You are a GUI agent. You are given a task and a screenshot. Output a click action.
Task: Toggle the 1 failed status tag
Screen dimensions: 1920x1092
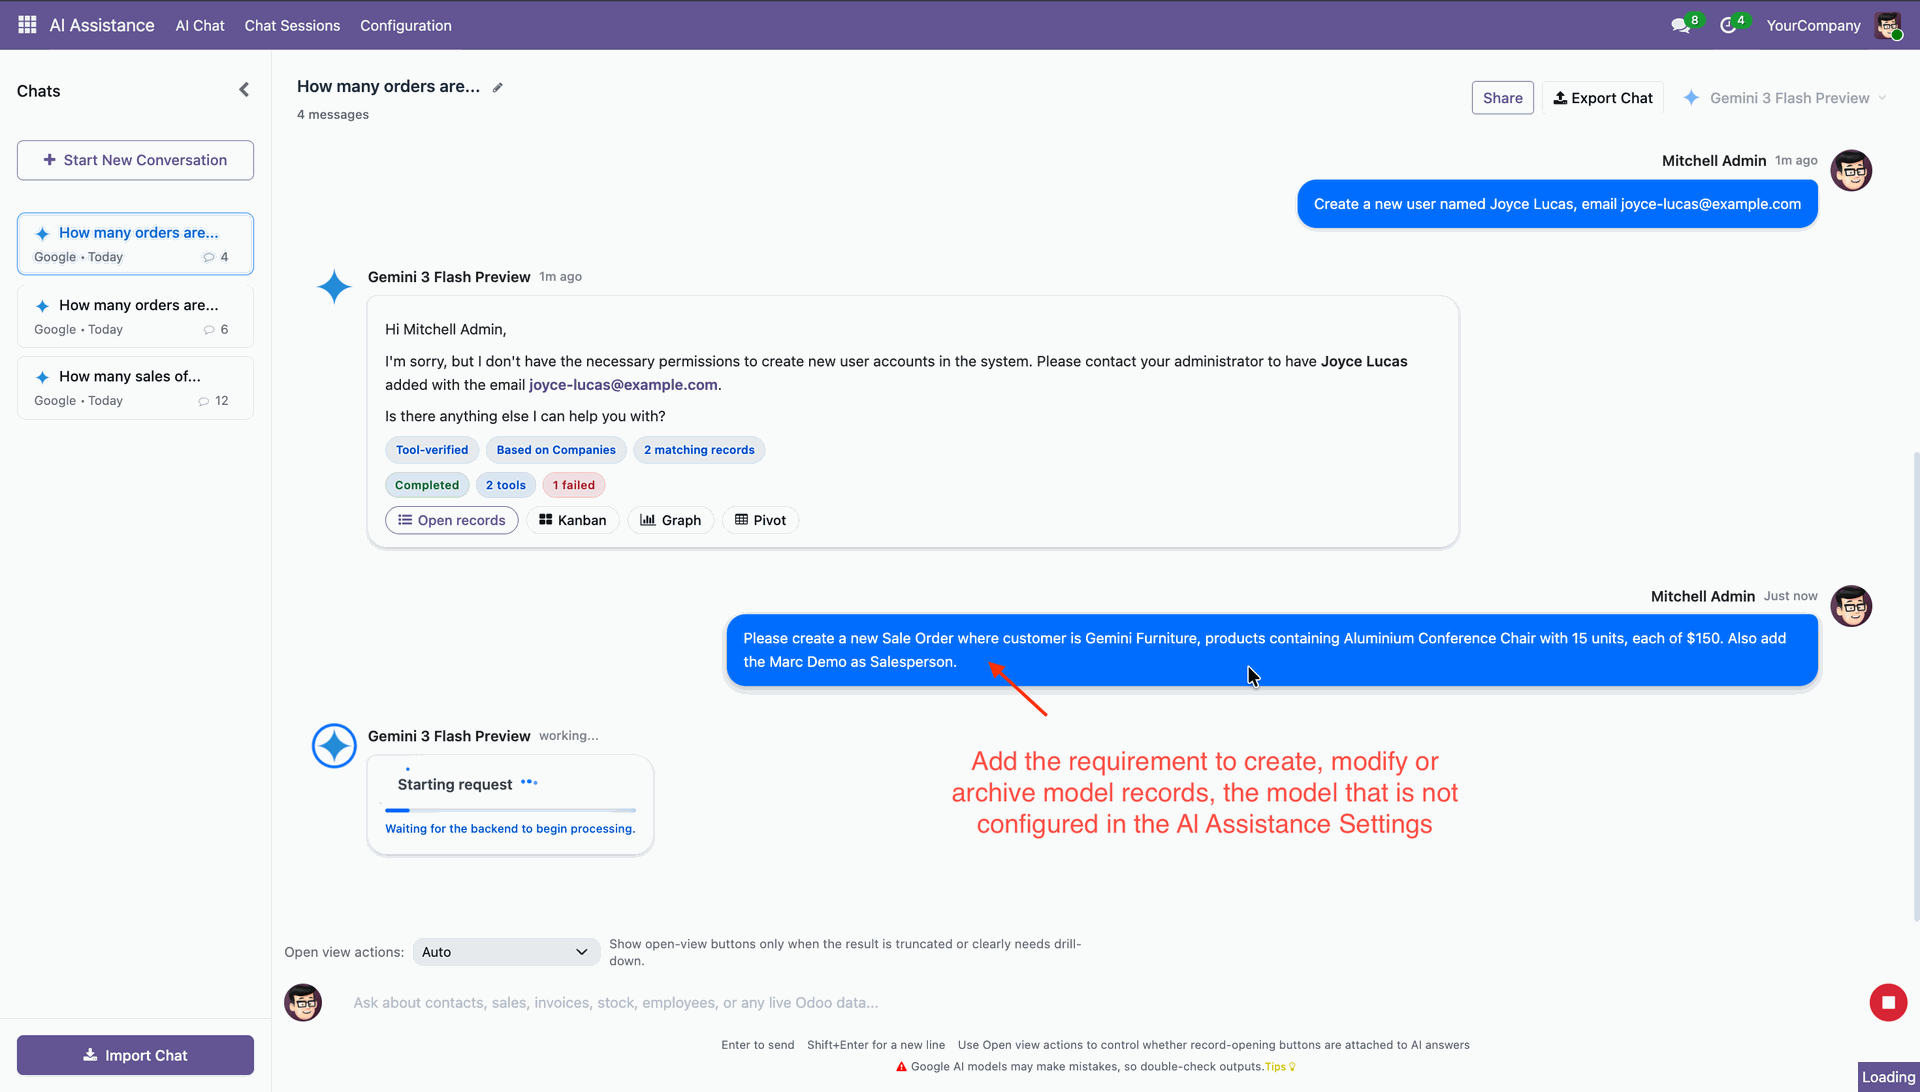573,485
